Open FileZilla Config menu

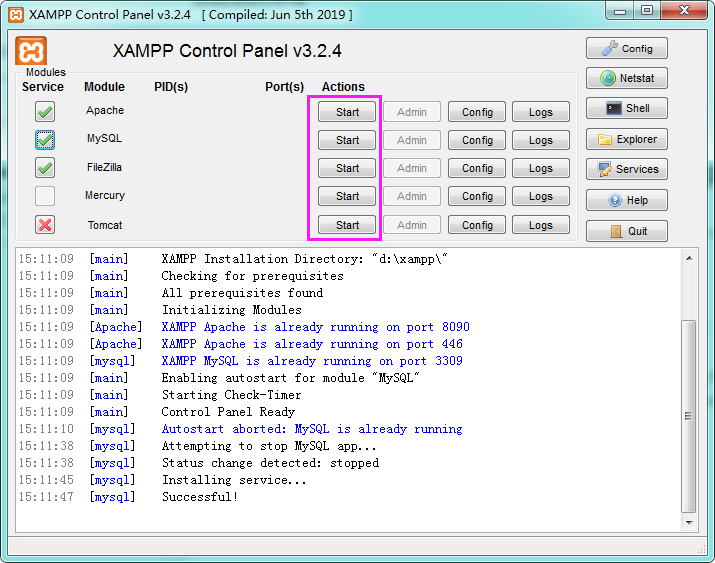[x=477, y=168]
